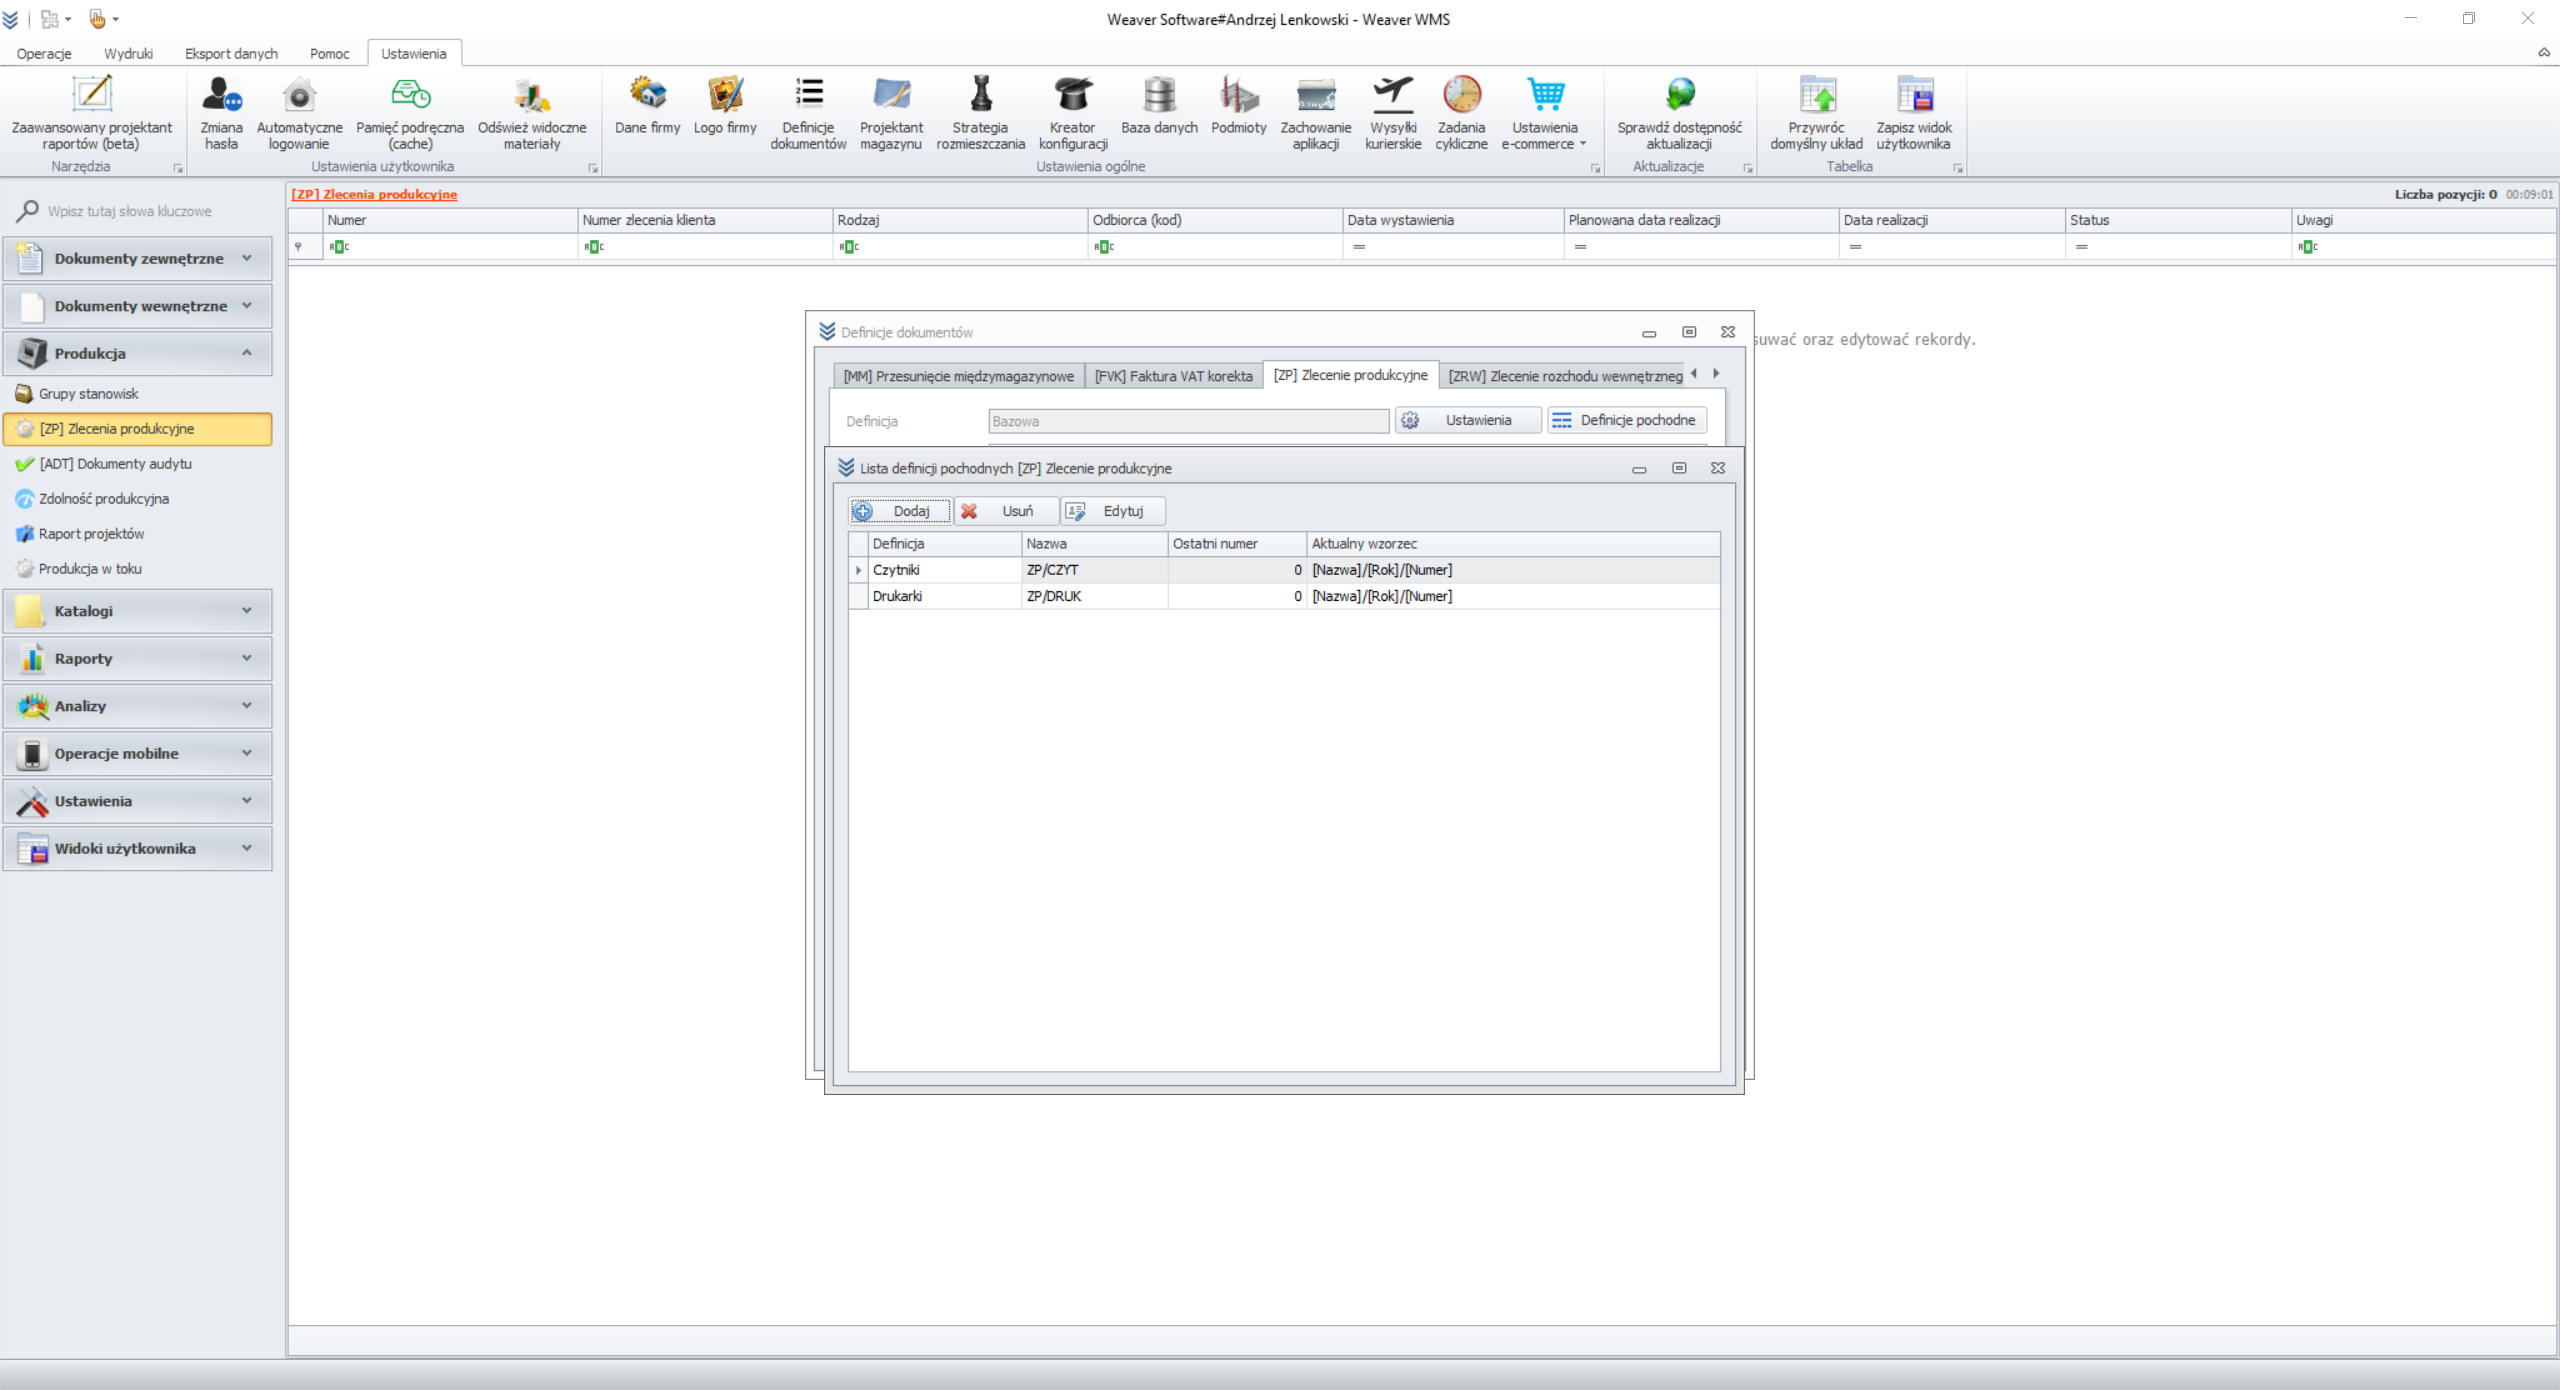This screenshot has height=1390, width=2560.
Task: Open Ustawienia e-commerce dropdown
Action: [1544, 113]
